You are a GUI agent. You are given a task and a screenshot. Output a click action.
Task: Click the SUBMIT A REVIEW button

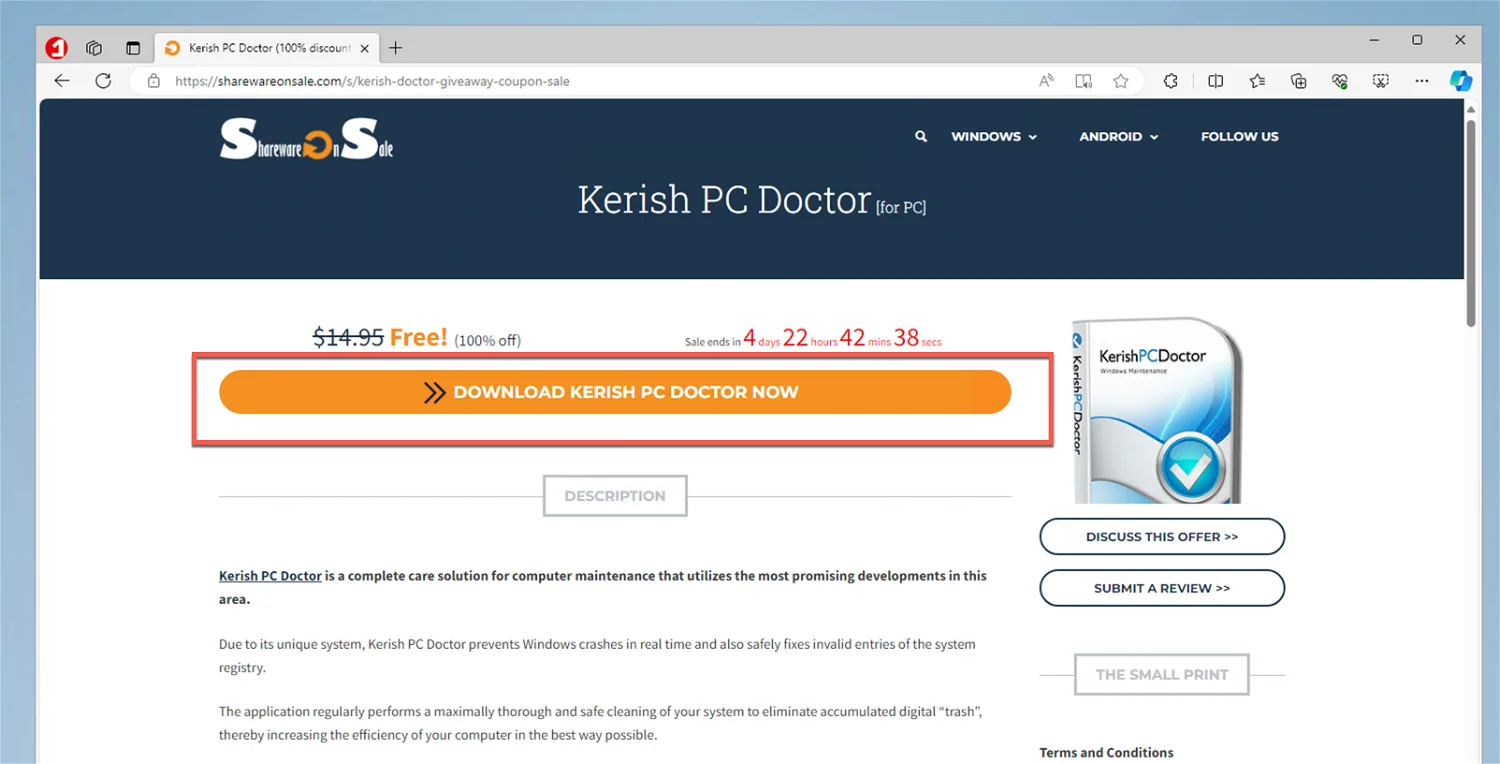click(1162, 588)
